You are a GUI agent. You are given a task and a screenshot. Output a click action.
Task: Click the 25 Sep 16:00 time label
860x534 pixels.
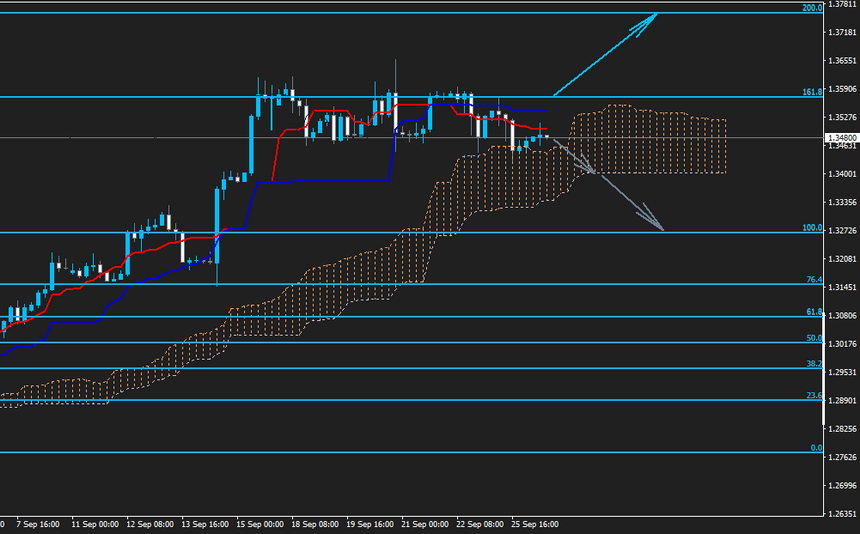point(535,525)
